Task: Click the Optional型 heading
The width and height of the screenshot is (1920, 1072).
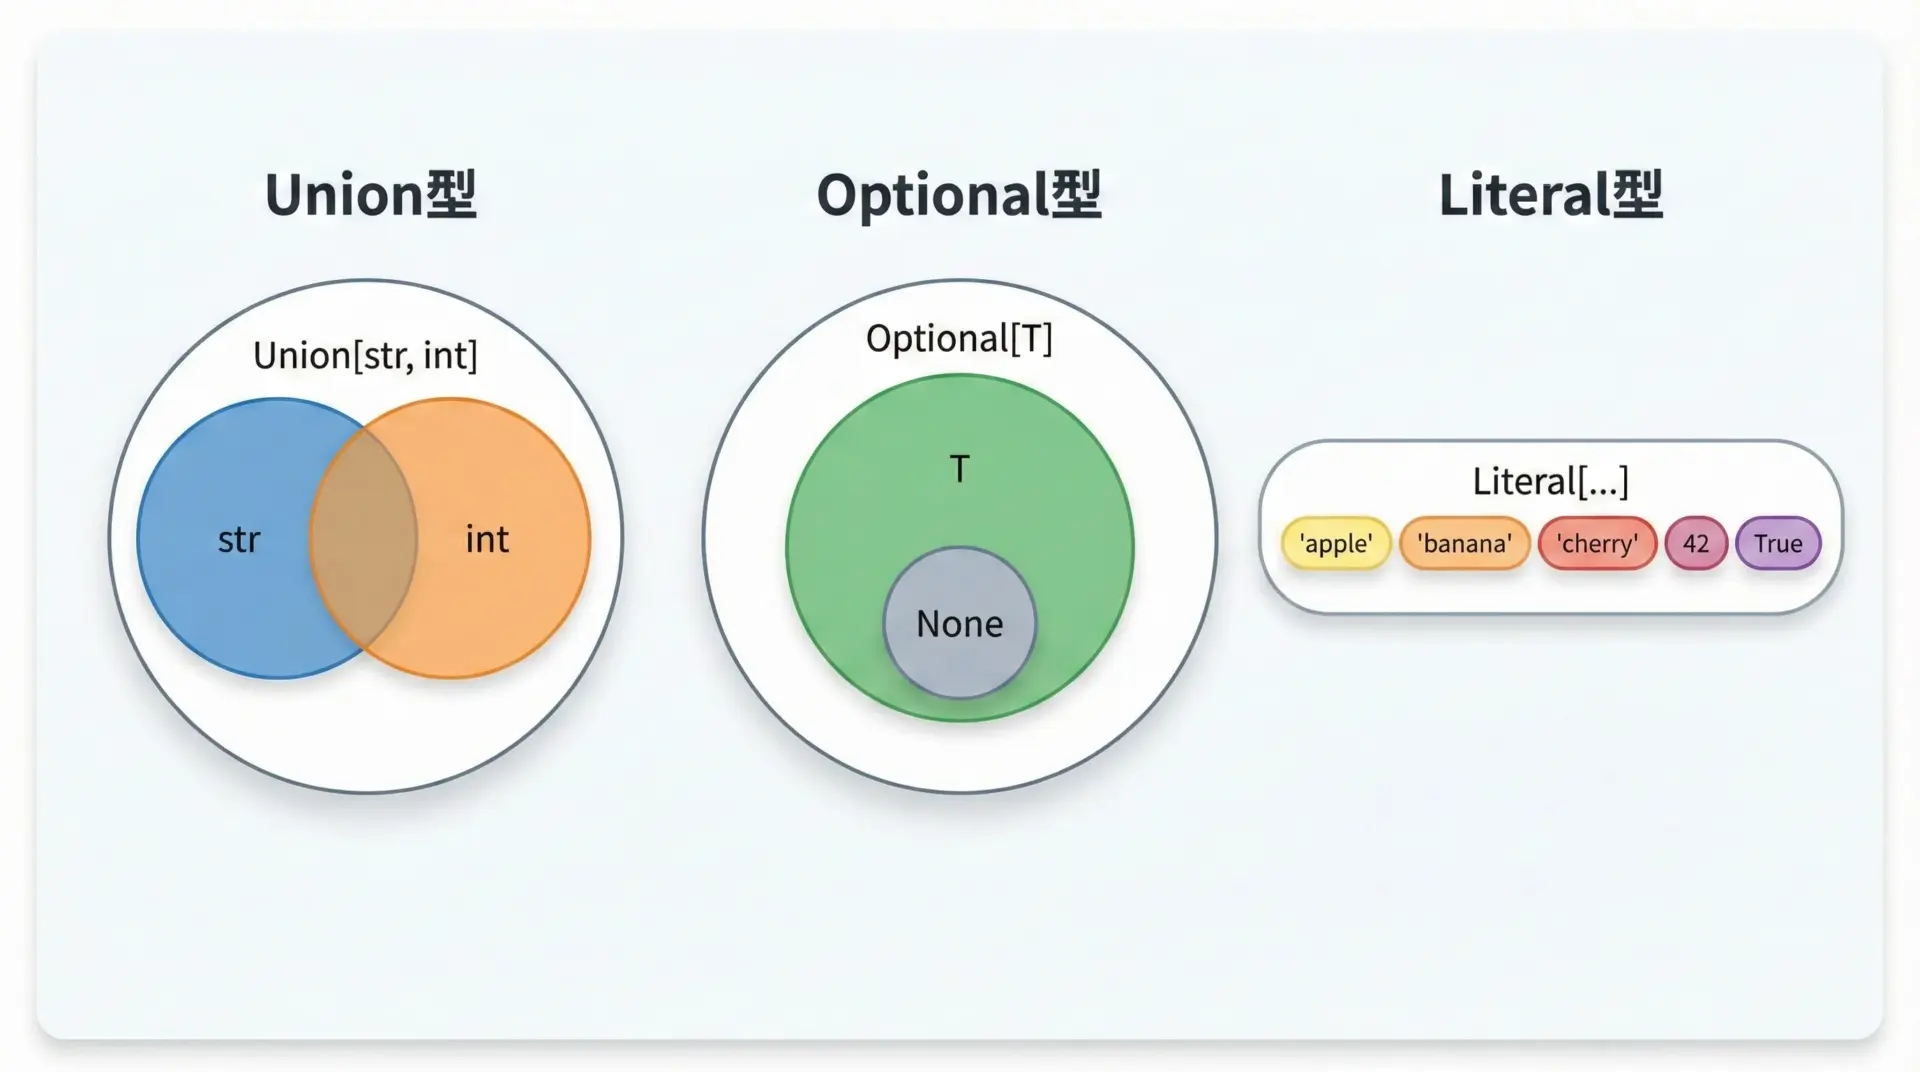Action: (x=958, y=195)
